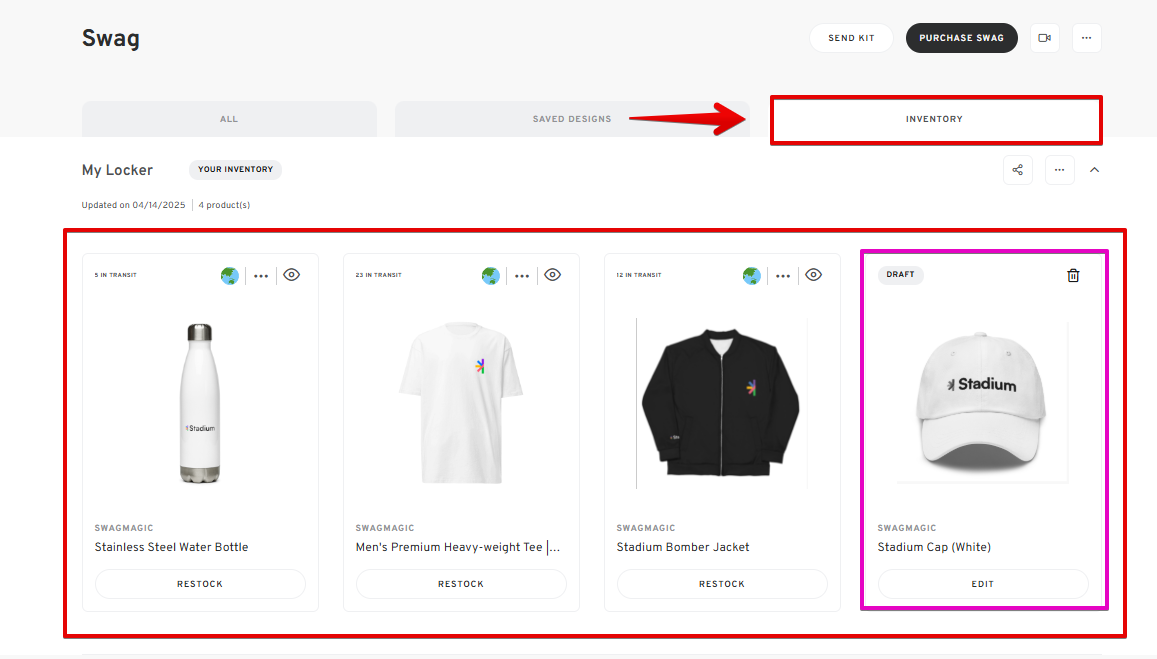Open the black bomber jacket image
Viewport: 1157px width, 659px height.
[721, 402]
